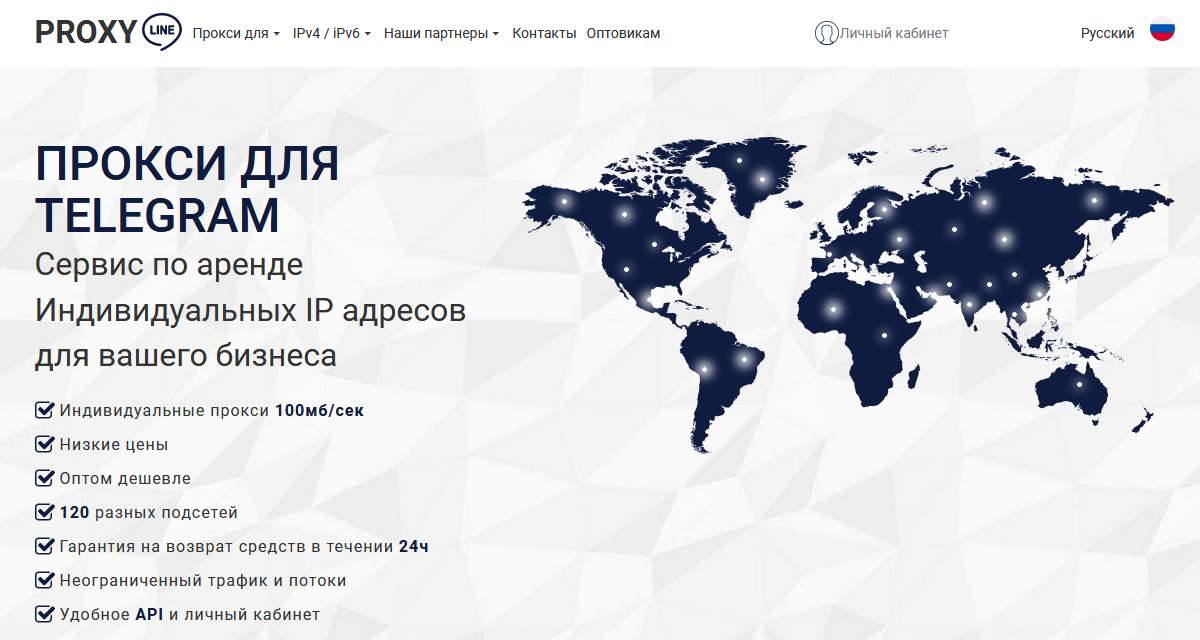Open the Оптовикам page
This screenshot has height=640, width=1200.
[x=623, y=33]
